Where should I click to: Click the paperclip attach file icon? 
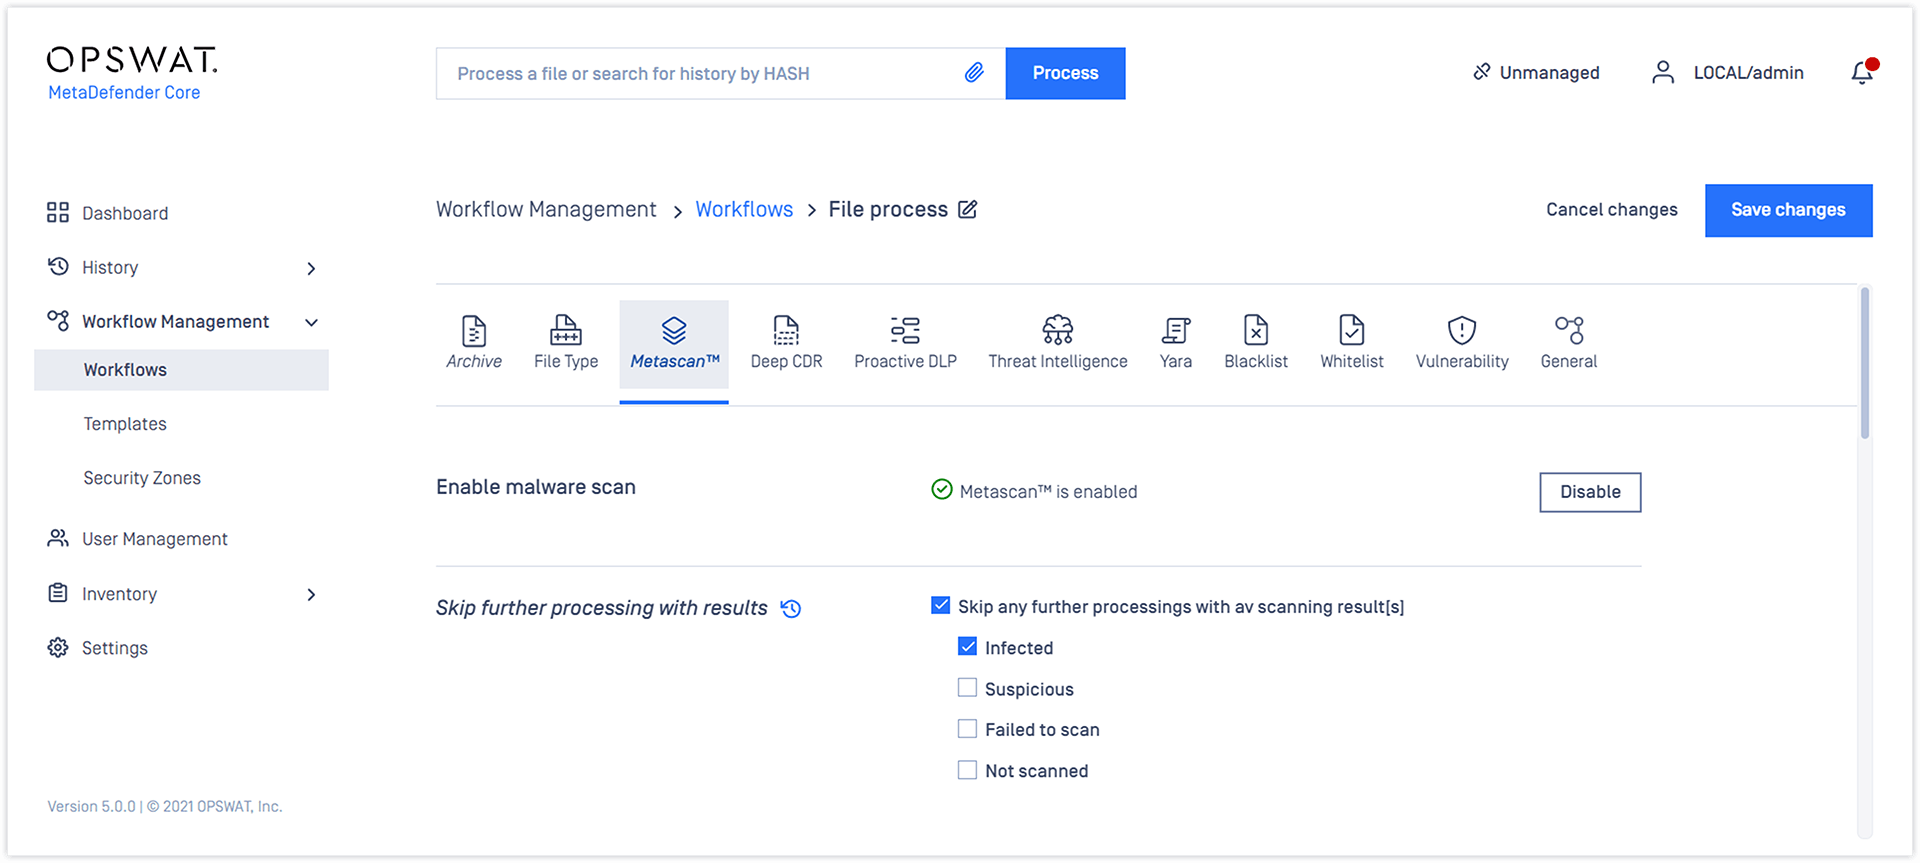[x=974, y=73]
